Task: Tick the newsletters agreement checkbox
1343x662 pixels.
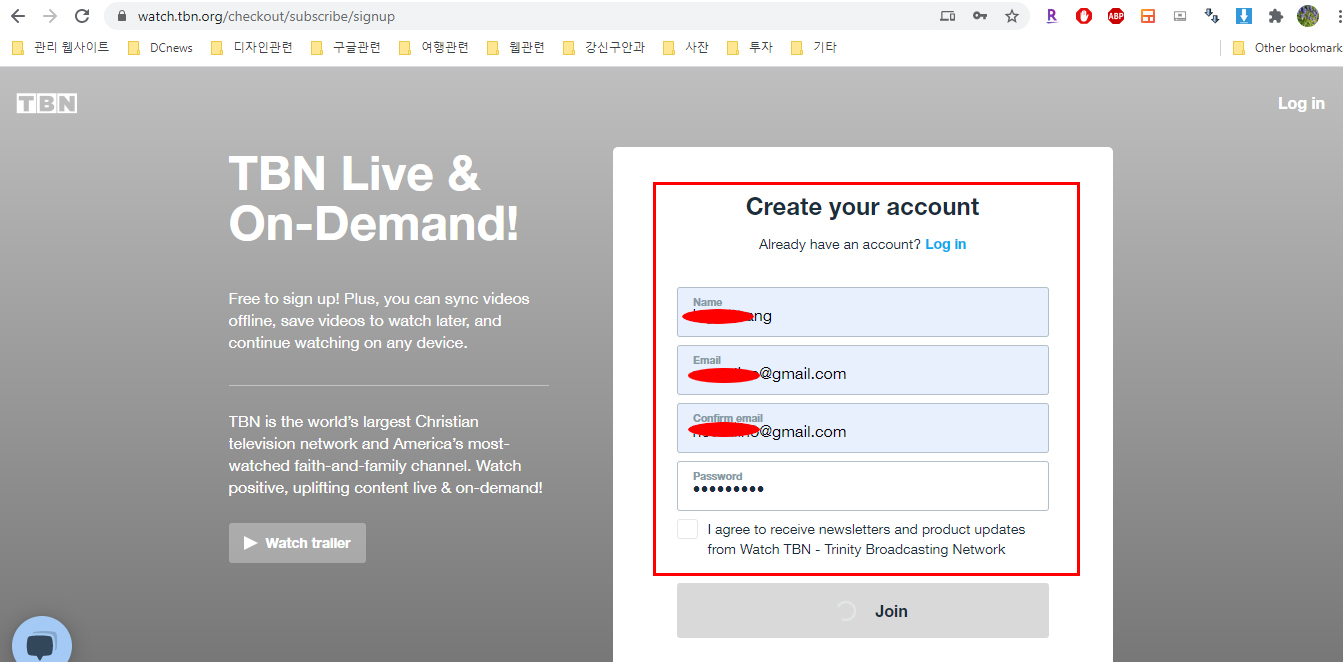Action: tap(687, 529)
